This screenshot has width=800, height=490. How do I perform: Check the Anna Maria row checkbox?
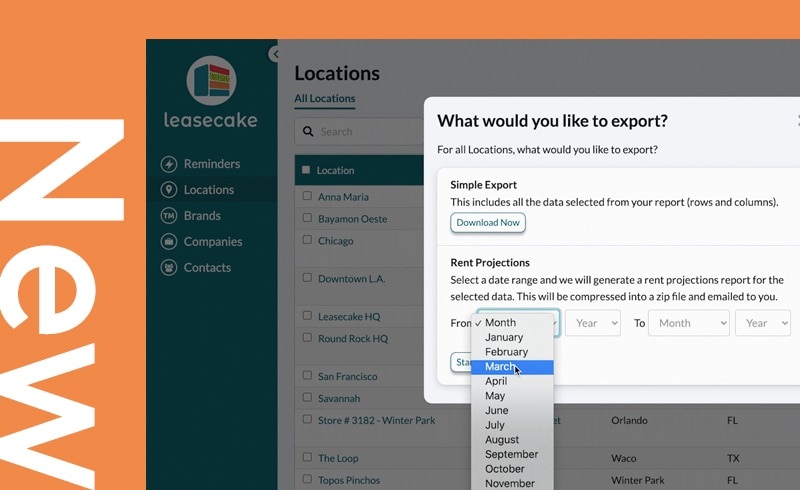tap(307, 195)
